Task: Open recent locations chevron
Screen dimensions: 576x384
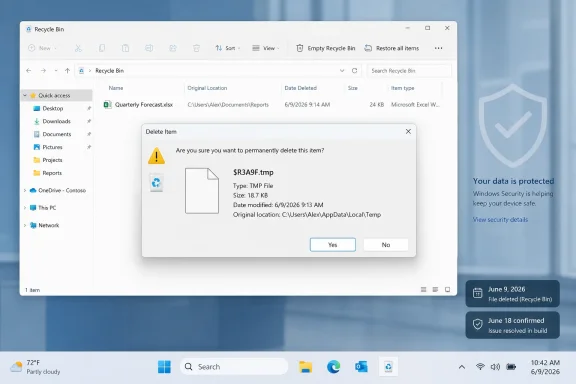Action: coord(56,71)
